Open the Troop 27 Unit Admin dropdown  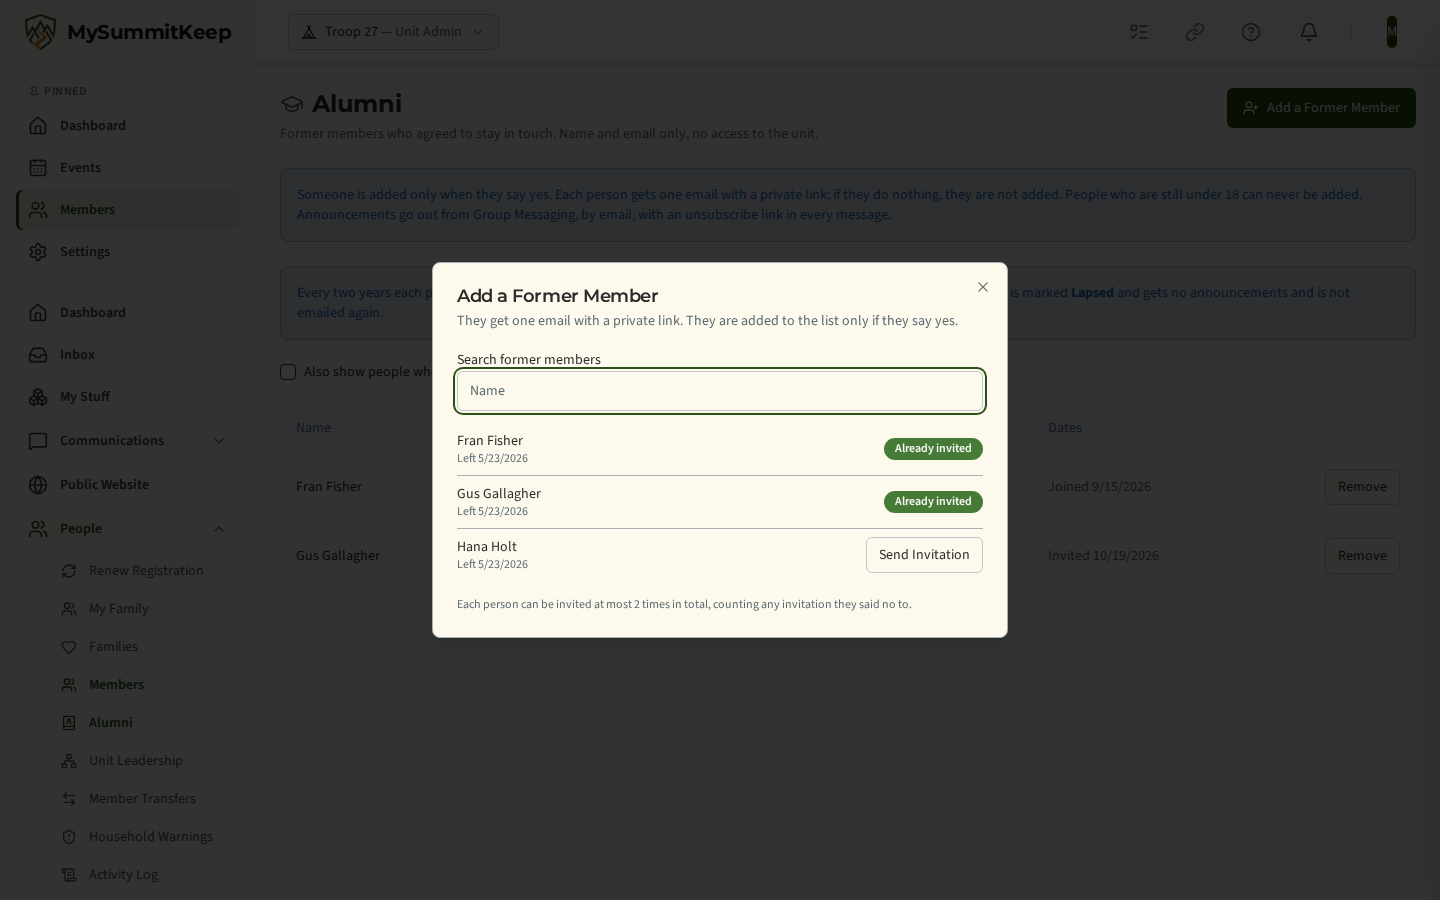pyautogui.click(x=393, y=32)
